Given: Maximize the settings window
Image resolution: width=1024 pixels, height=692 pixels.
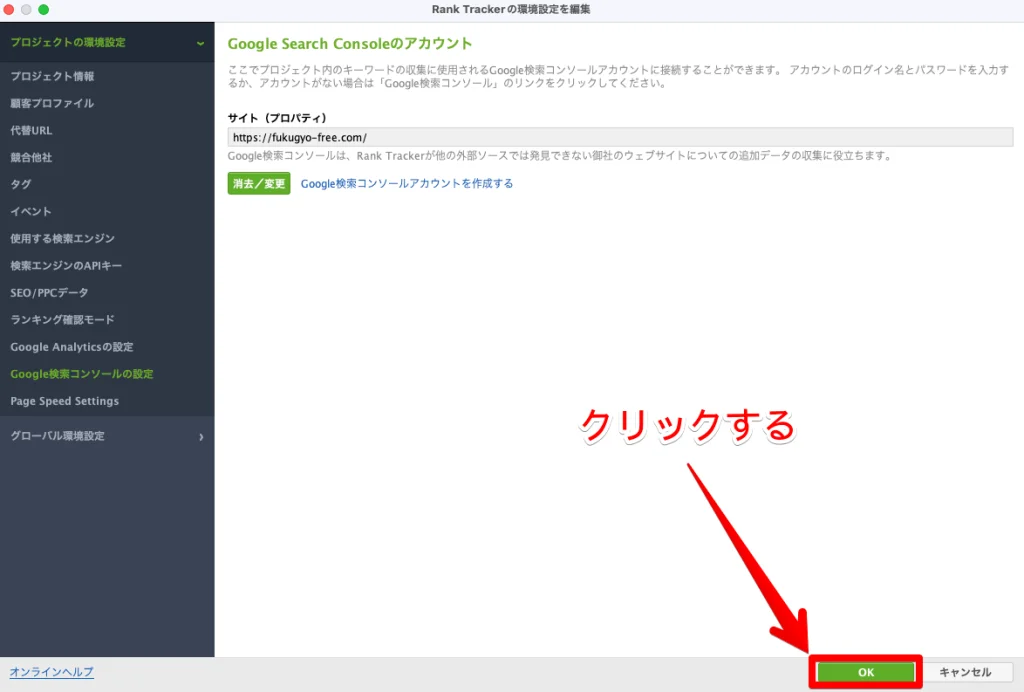Looking at the screenshot, I should (x=44, y=9).
